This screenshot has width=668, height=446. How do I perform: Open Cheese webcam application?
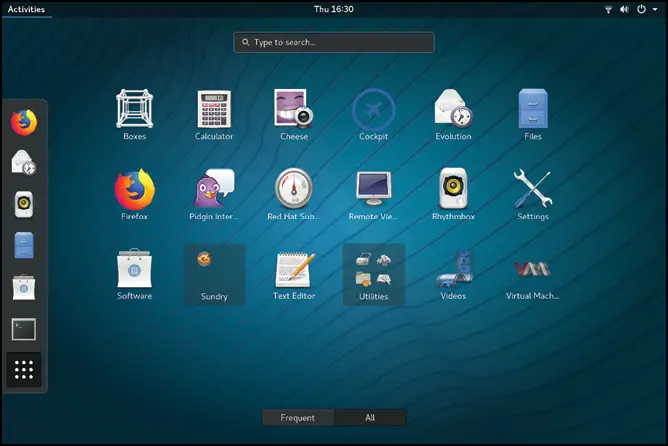294,110
